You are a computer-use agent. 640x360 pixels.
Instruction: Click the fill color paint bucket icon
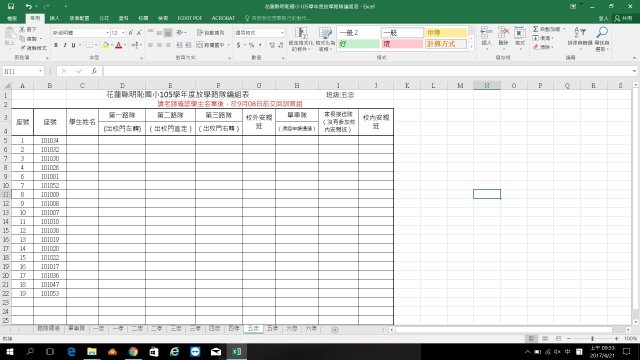106,45
